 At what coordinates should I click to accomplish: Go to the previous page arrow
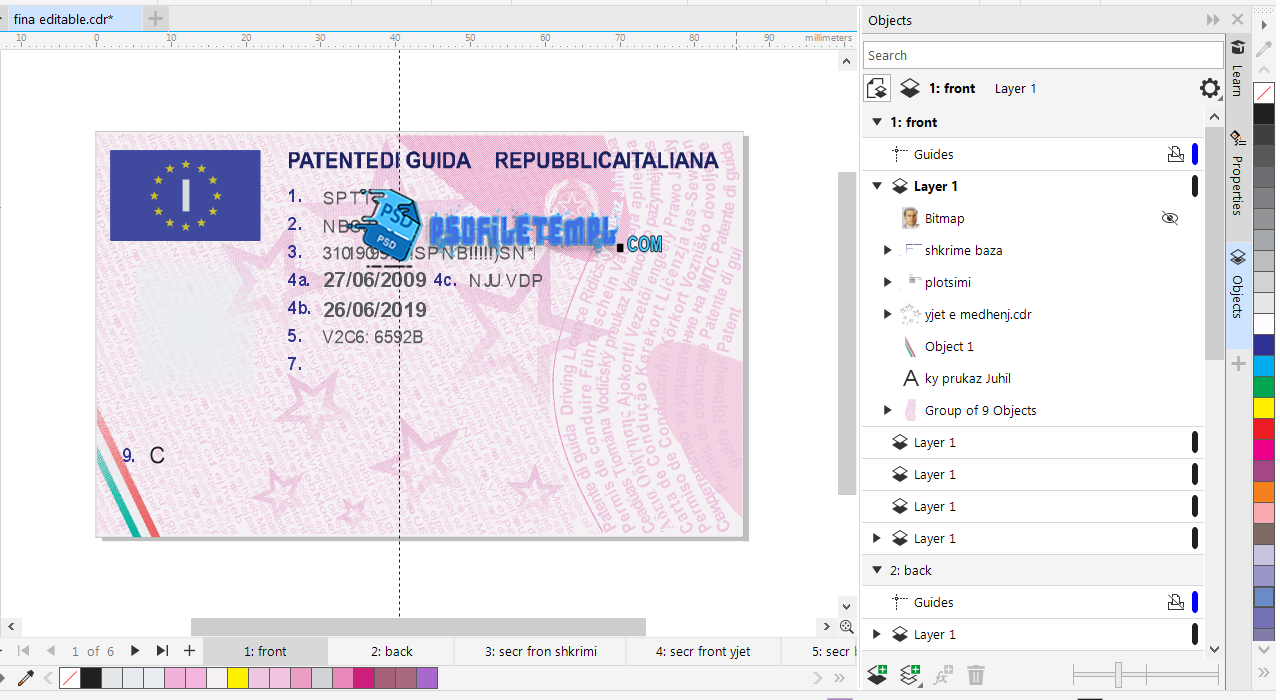(x=50, y=651)
